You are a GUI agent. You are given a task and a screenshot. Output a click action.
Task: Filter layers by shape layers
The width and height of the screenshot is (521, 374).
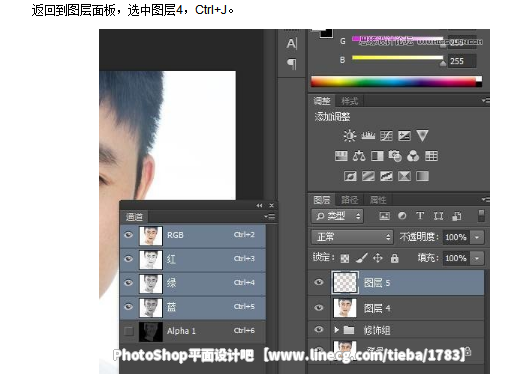438,216
